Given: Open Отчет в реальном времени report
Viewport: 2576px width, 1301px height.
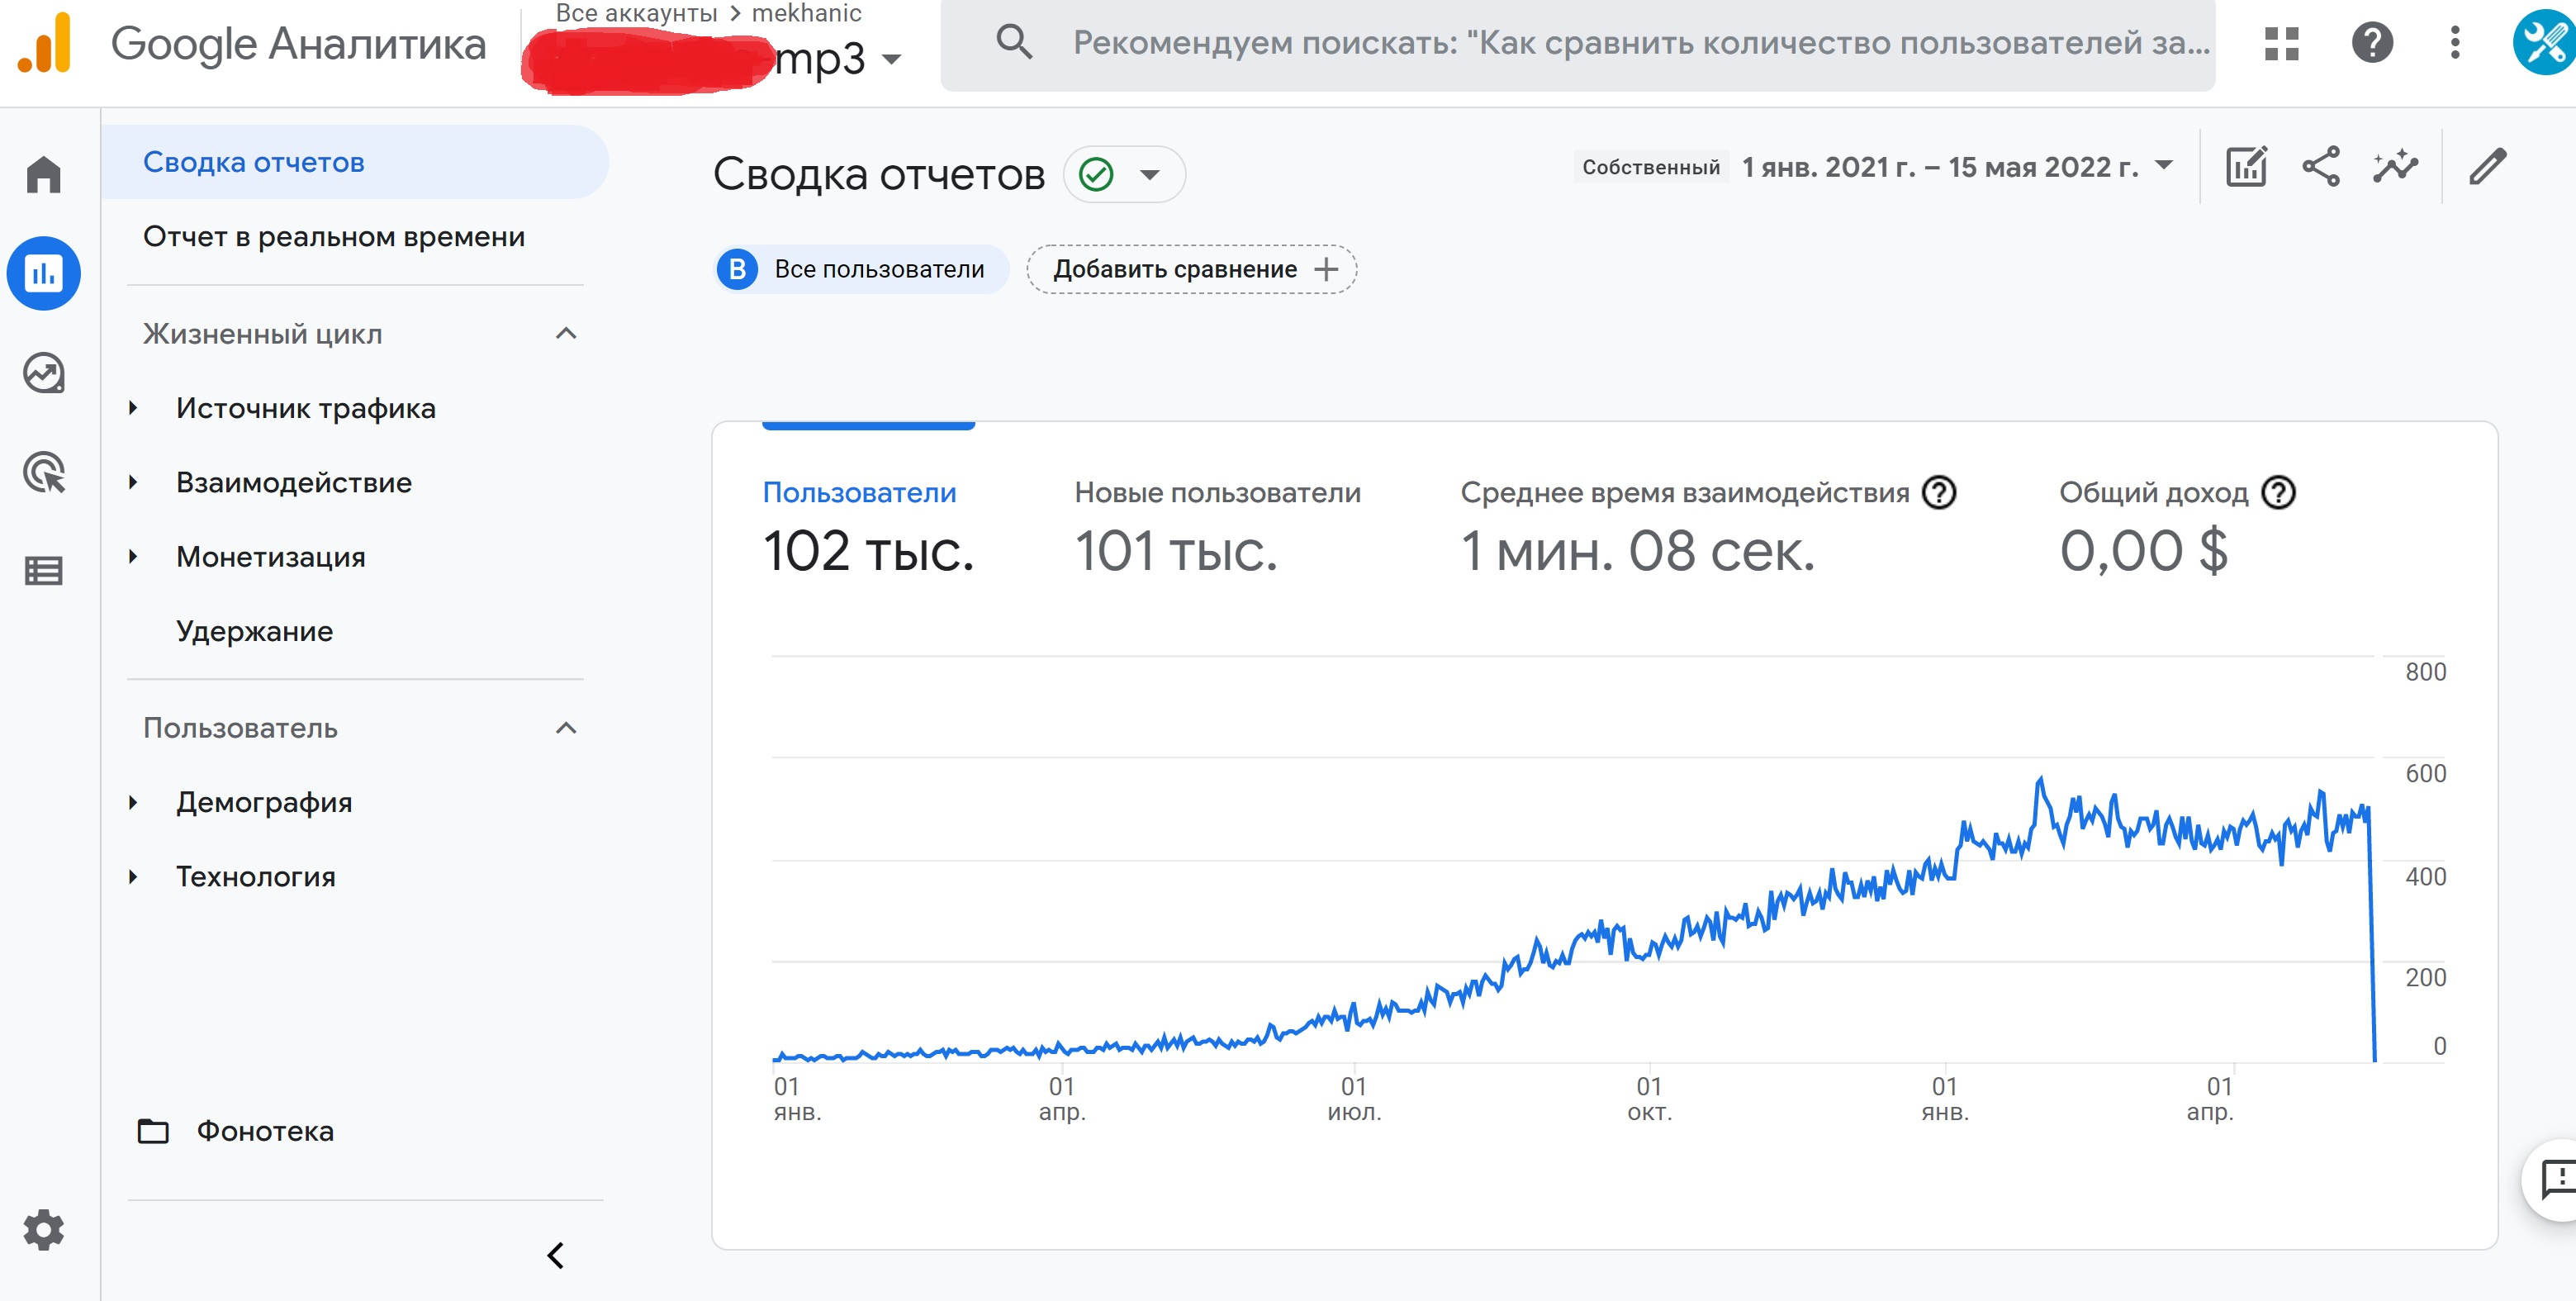Looking at the screenshot, I should (333, 237).
